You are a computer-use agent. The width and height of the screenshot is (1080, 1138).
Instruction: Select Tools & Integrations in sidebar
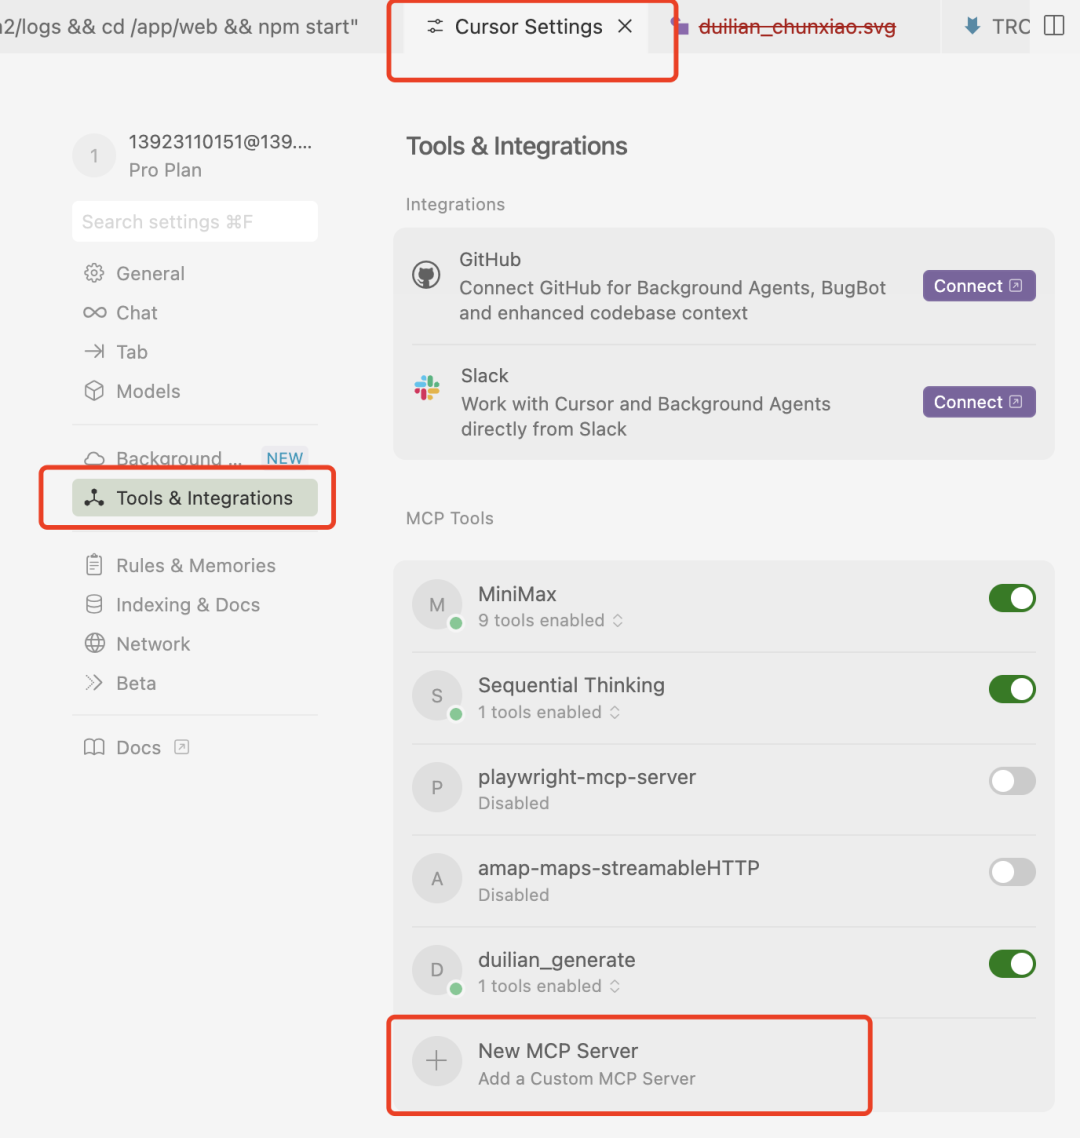(195, 498)
